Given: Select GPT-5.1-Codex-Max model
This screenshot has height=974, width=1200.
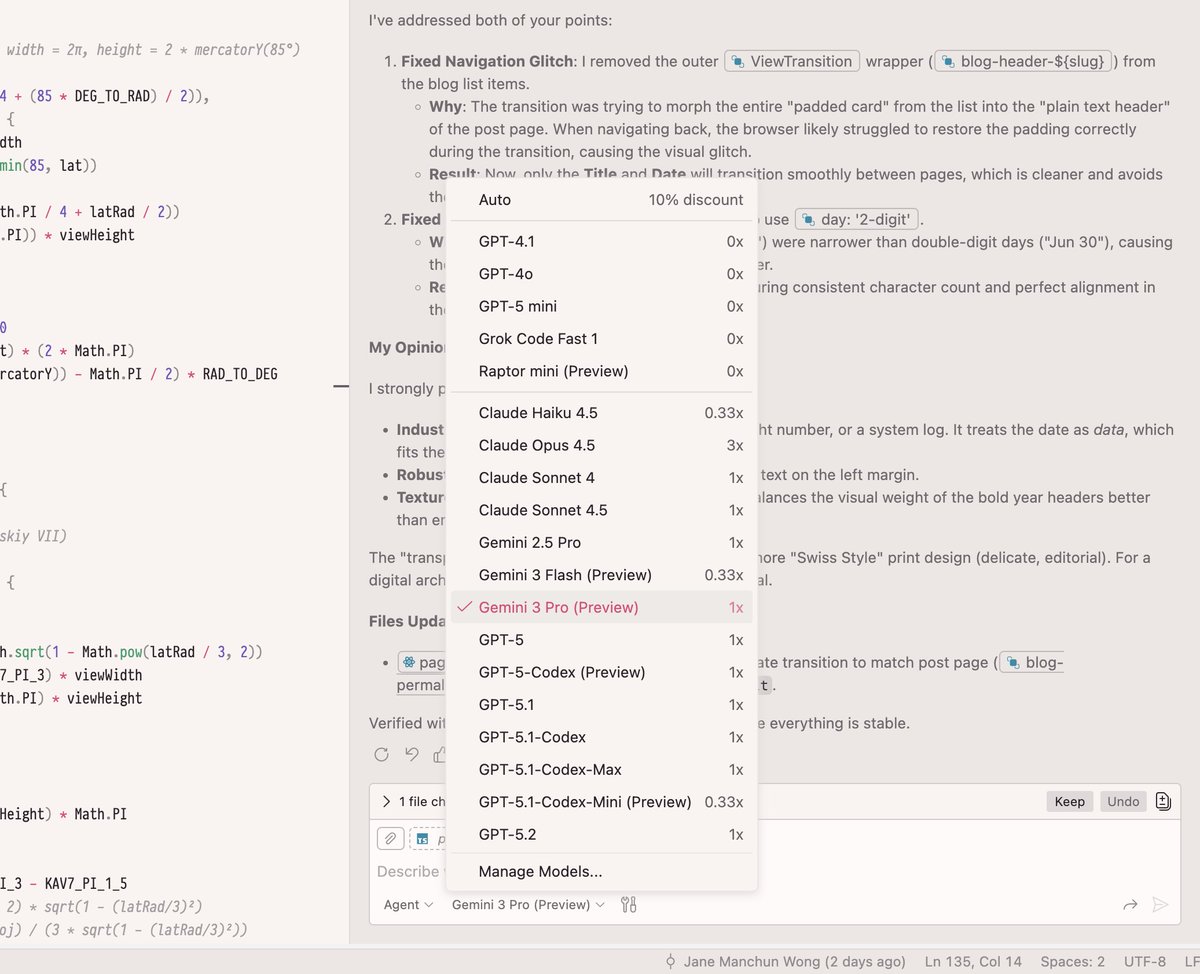Looking at the screenshot, I should click(601, 770).
